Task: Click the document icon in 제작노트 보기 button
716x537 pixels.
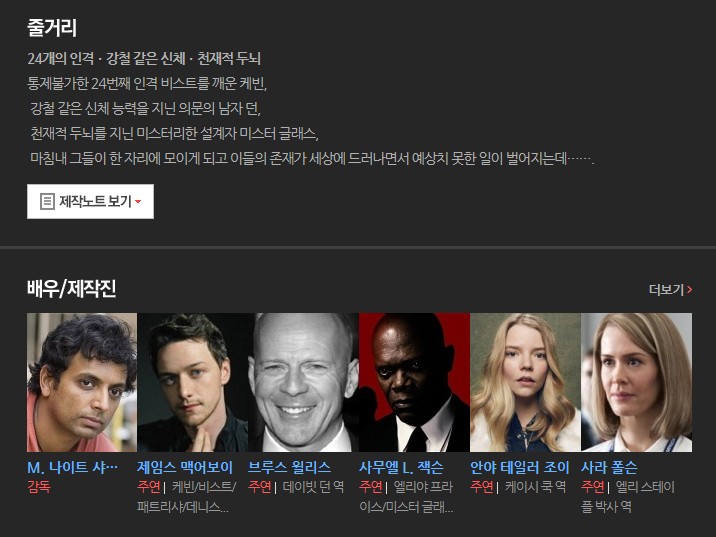Action: pyautogui.click(x=47, y=201)
